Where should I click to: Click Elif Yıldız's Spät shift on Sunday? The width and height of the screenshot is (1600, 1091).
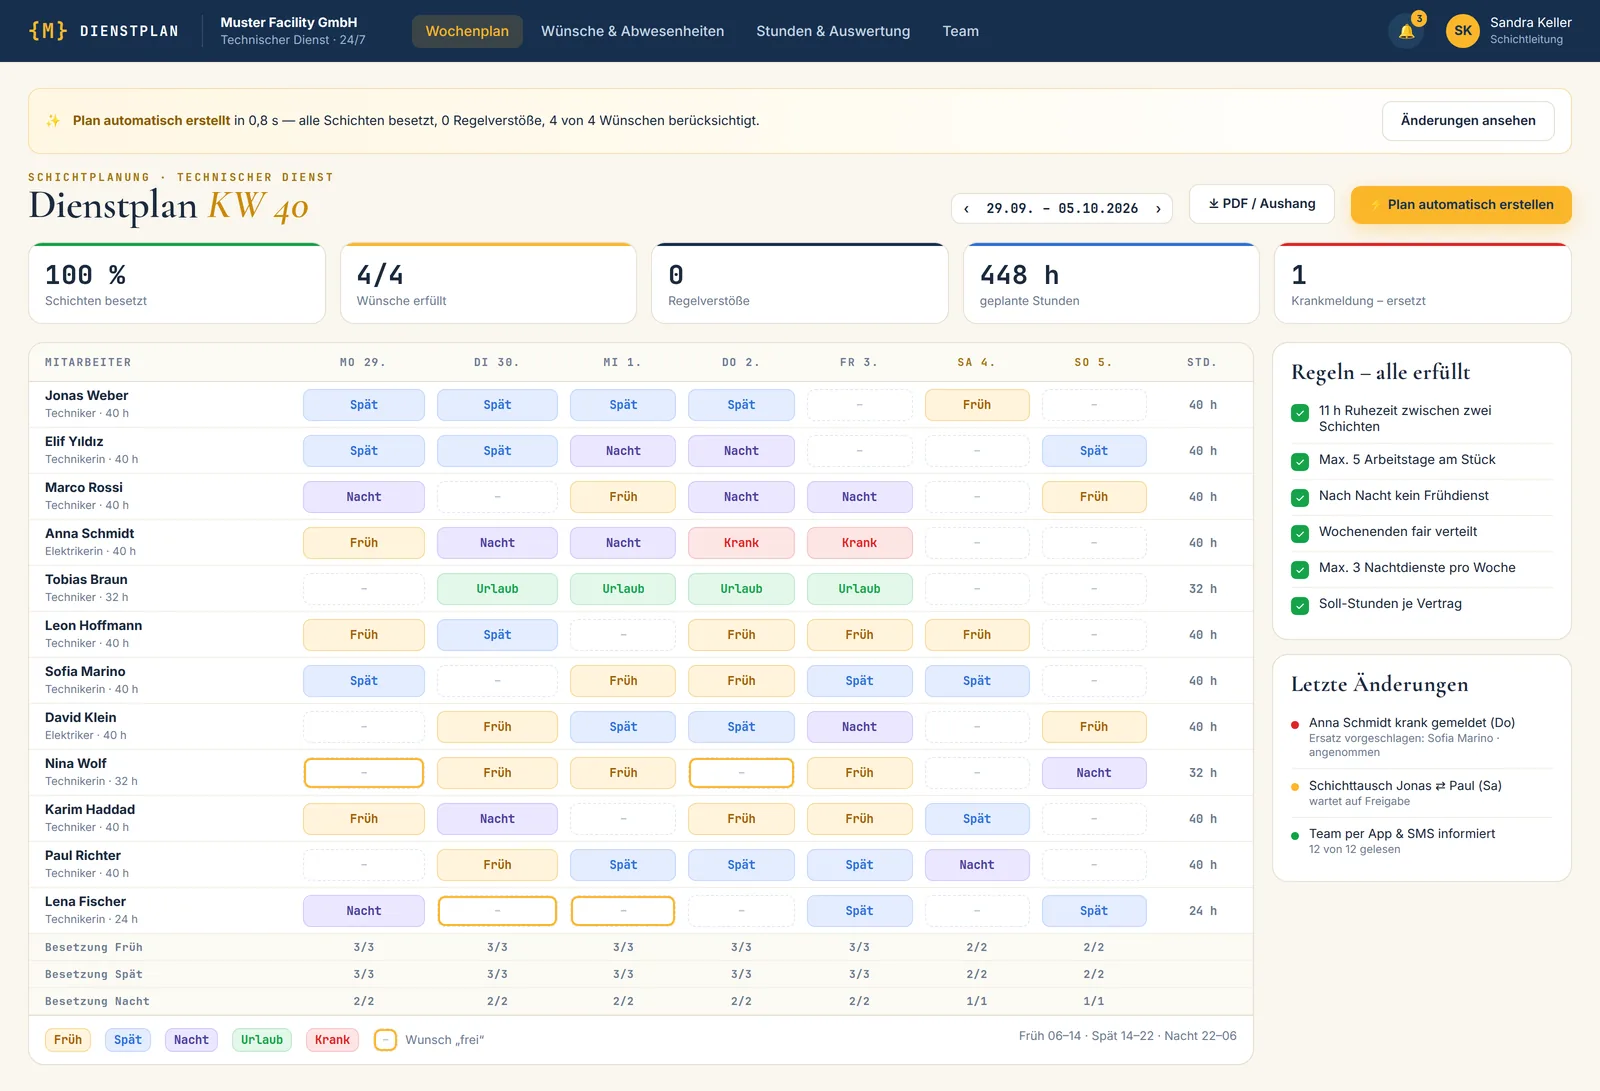coord(1094,451)
